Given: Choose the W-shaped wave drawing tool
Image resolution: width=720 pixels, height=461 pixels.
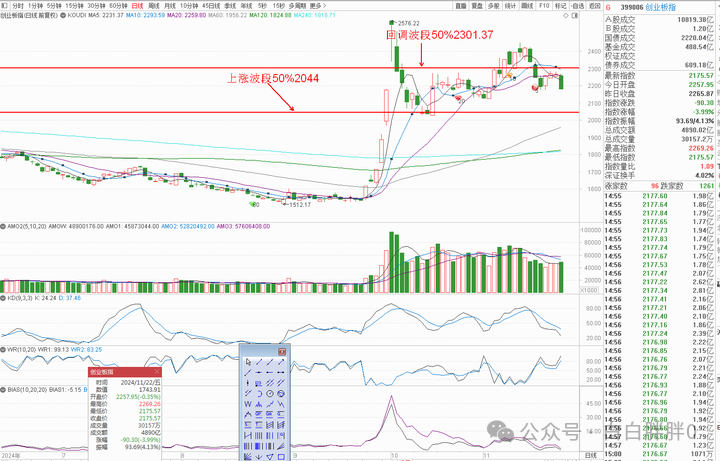Looking at the screenshot, I should (x=248, y=404).
